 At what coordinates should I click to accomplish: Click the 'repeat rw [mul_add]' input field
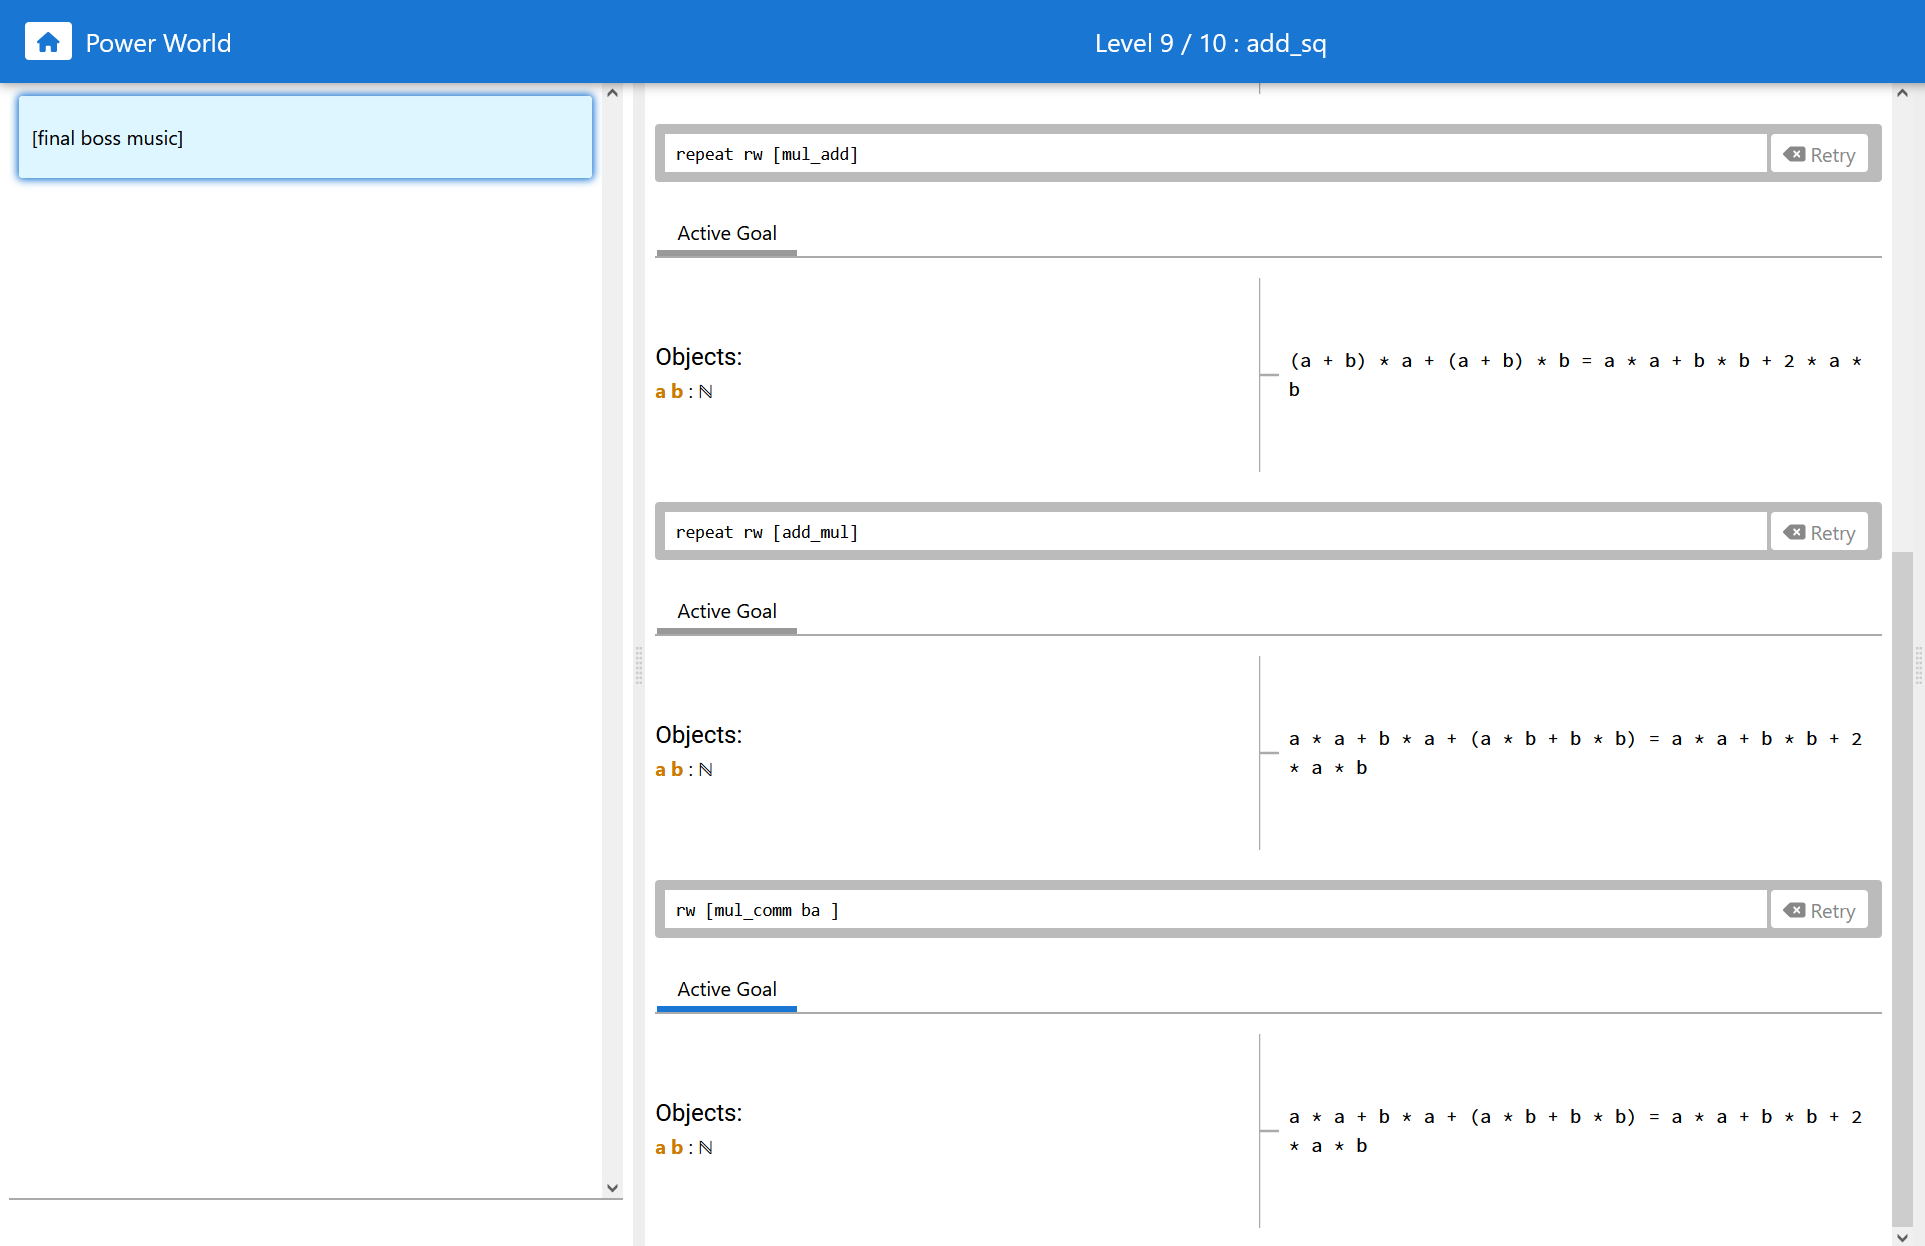click(x=1214, y=154)
